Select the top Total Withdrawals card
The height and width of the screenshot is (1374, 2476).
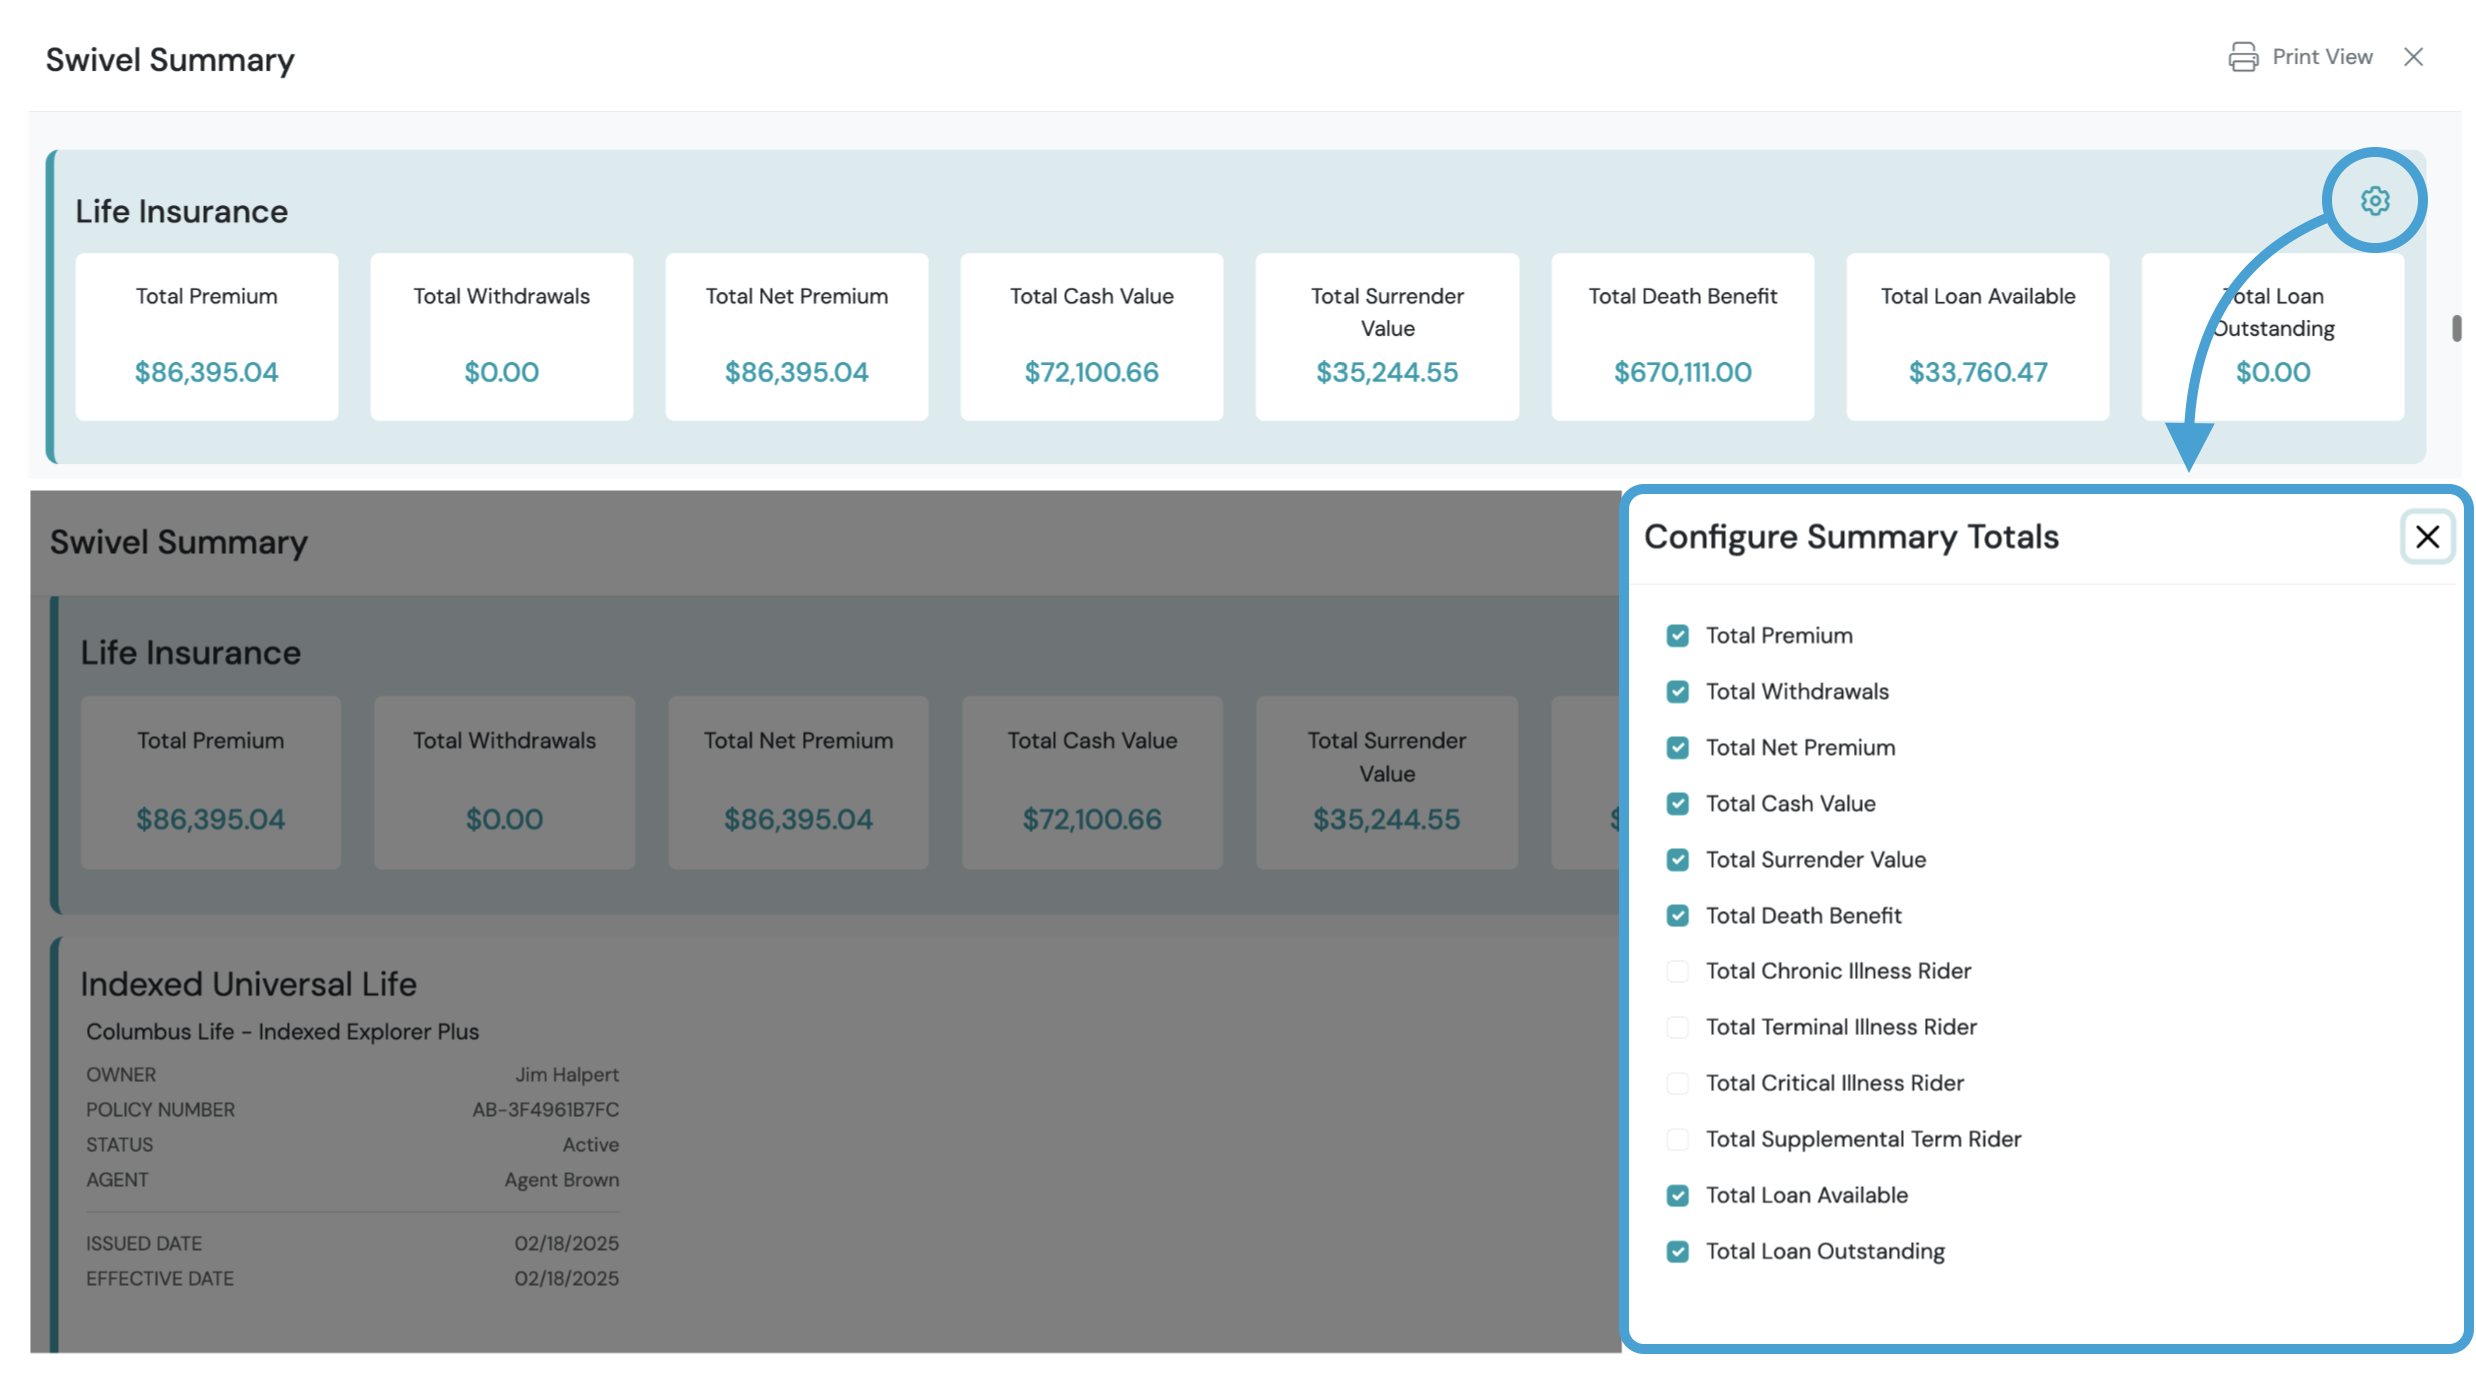(x=502, y=337)
